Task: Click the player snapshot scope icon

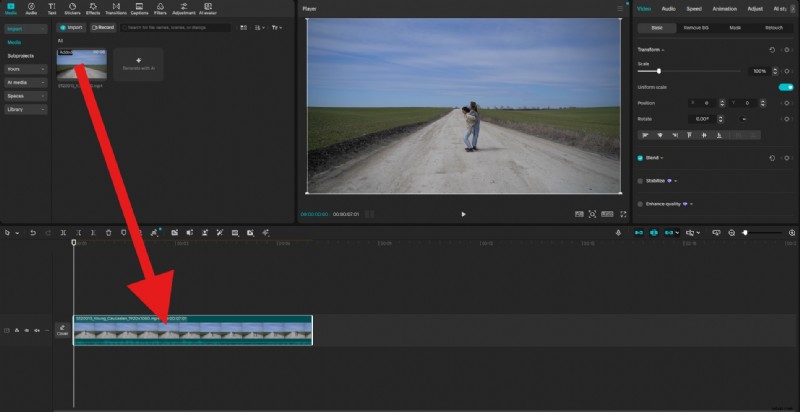Action: (x=592, y=214)
